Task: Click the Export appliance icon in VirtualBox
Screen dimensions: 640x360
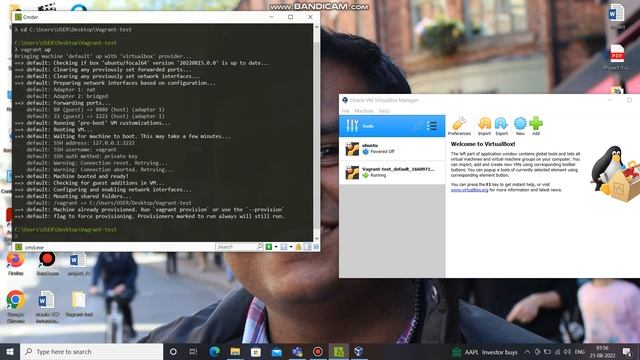Action: click(502, 126)
